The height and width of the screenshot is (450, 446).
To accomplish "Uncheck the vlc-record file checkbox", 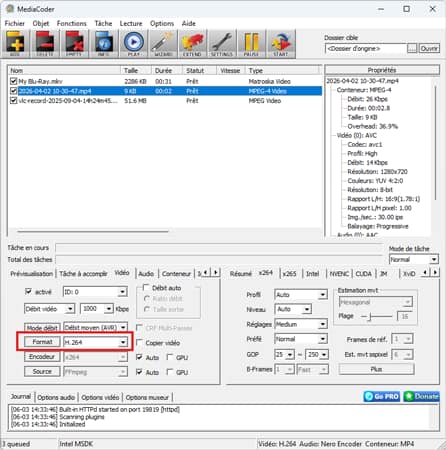I will [13, 100].
